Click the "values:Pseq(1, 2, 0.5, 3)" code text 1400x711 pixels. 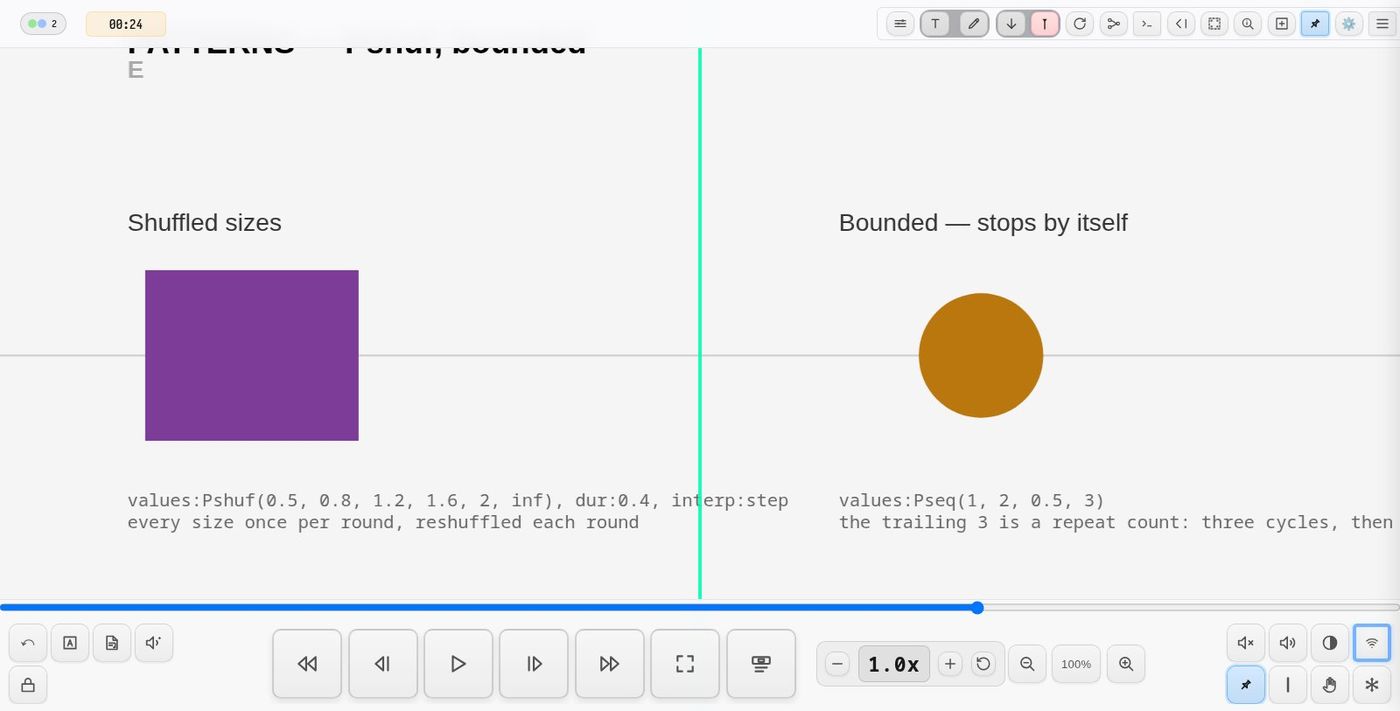(x=972, y=500)
